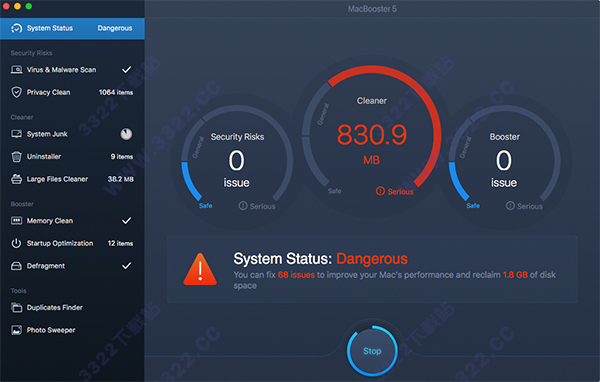Click the Defragment drive icon

click(x=16, y=266)
